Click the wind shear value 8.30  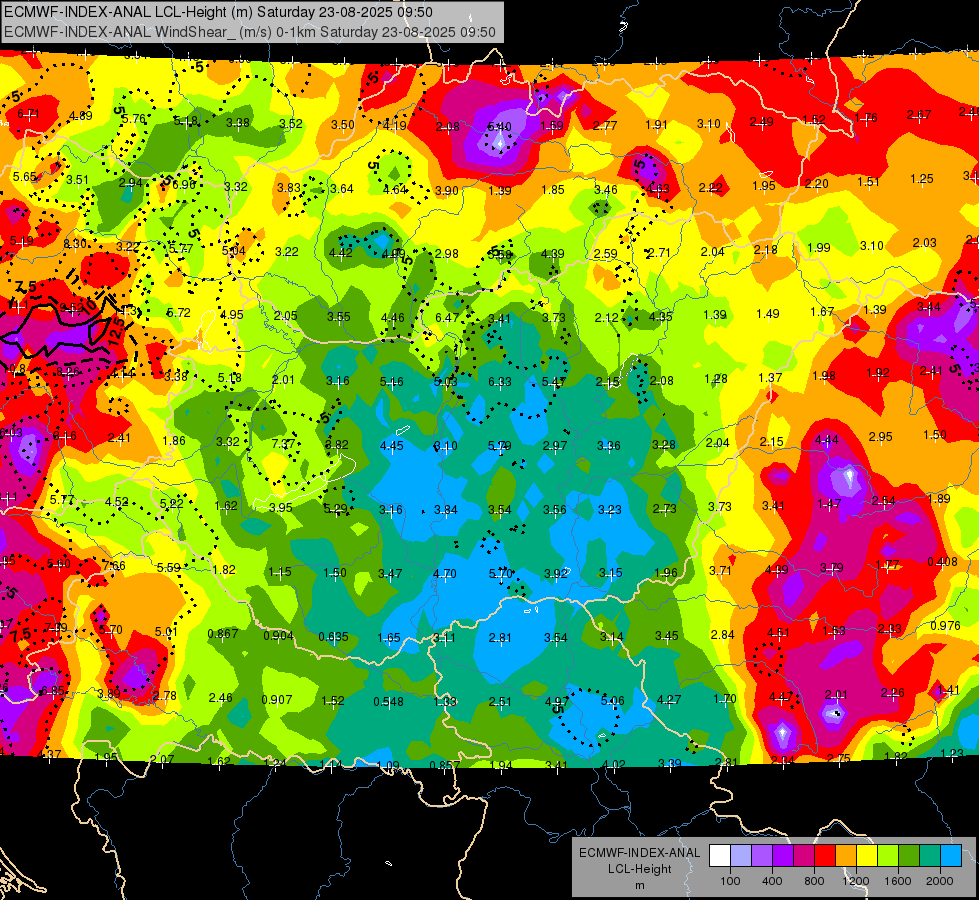tap(75, 244)
